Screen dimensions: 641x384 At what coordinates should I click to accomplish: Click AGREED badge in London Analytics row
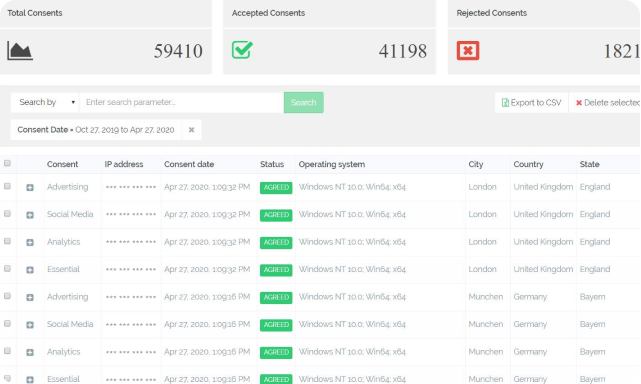[x=276, y=243]
